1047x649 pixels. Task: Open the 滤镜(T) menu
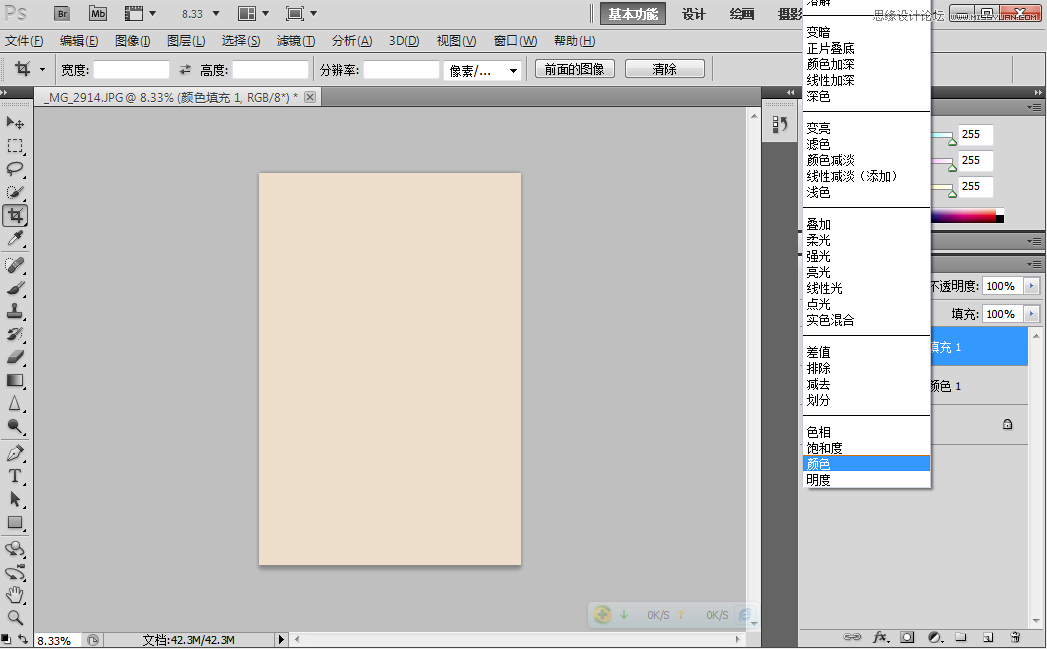point(296,41)
